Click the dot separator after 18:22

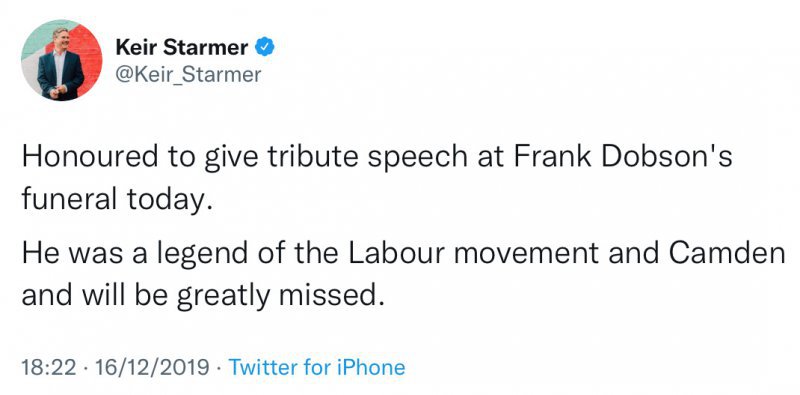click(86, 368)
